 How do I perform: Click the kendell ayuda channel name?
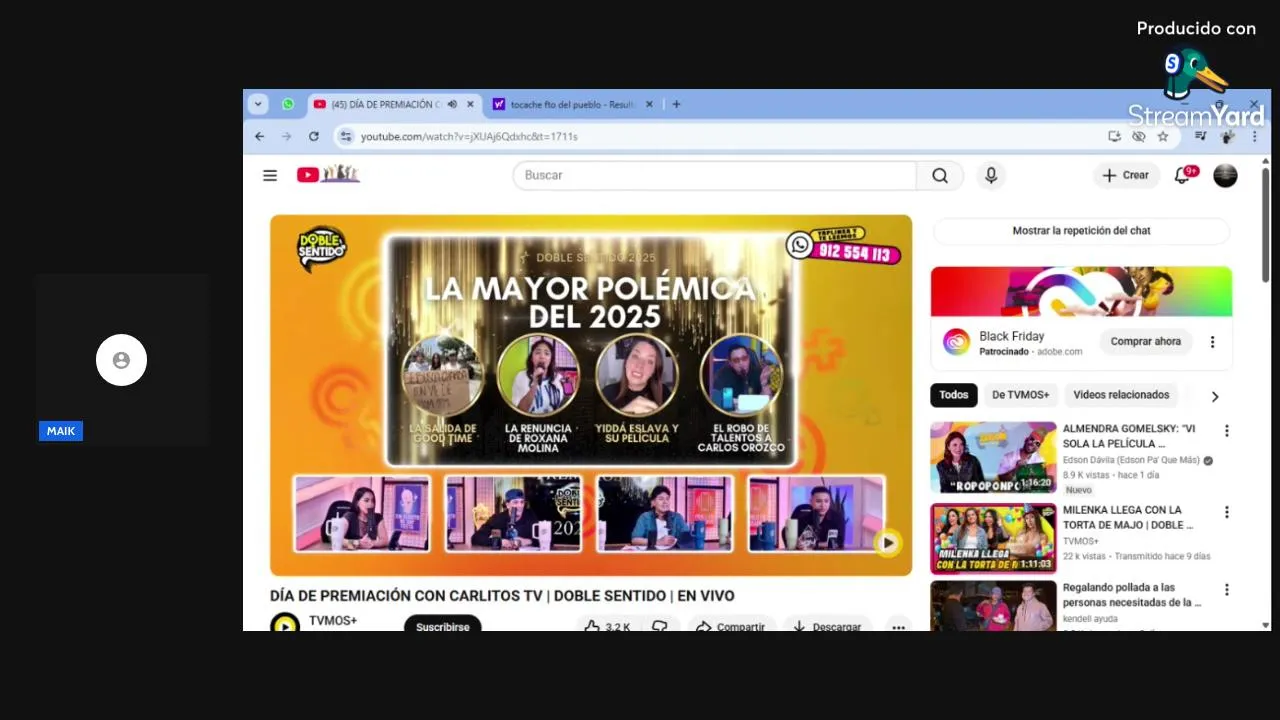tap(1090, 619)
